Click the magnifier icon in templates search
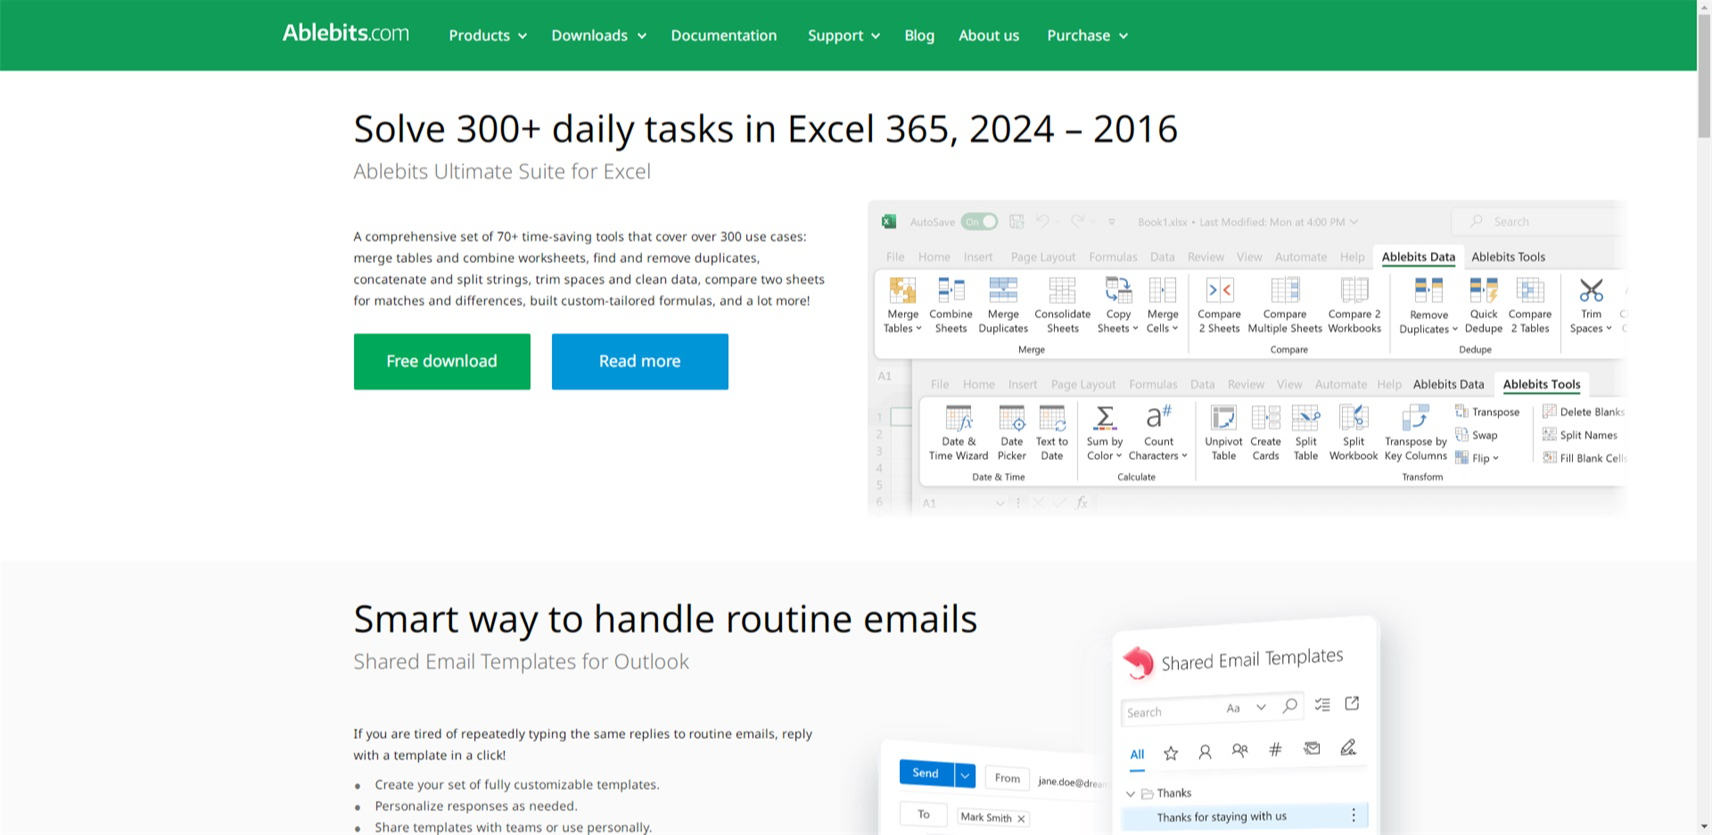The width and height of the screenshot is (1712, 835). tap(1290, 706)
